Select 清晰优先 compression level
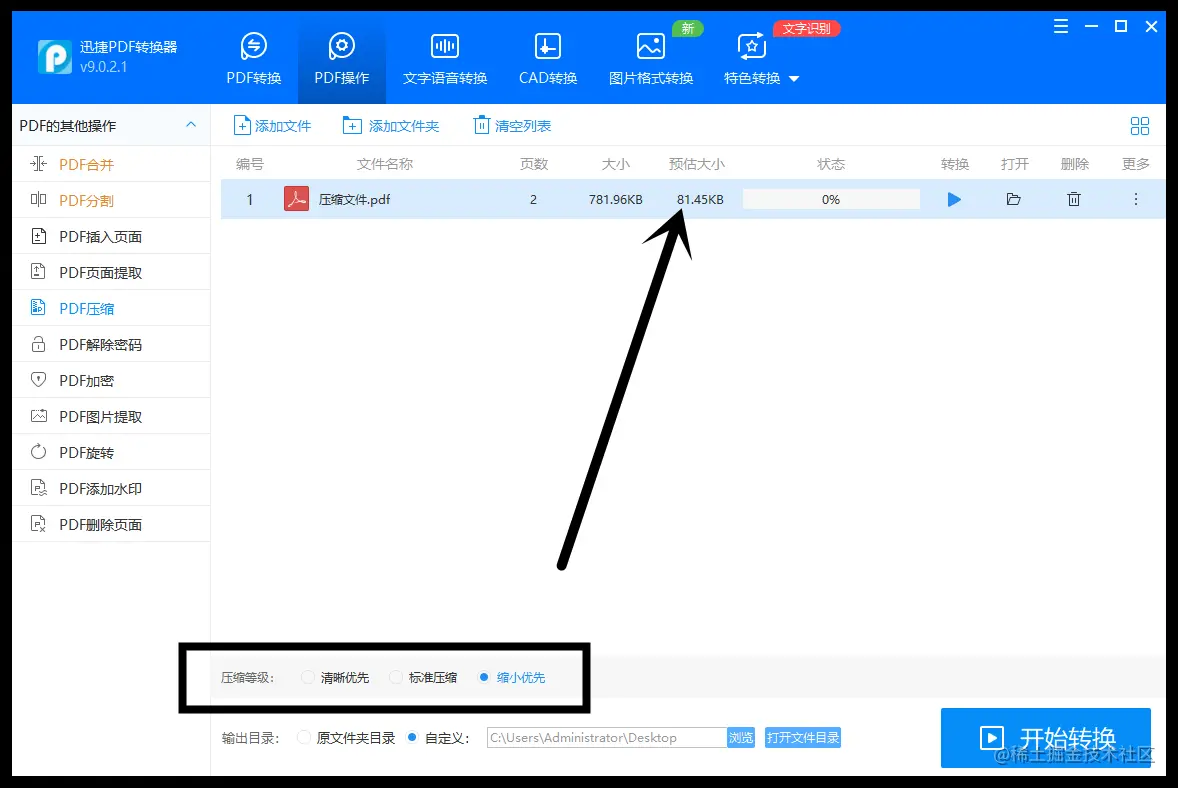The height and width of the screenshot is (788, 1178). 335,678
